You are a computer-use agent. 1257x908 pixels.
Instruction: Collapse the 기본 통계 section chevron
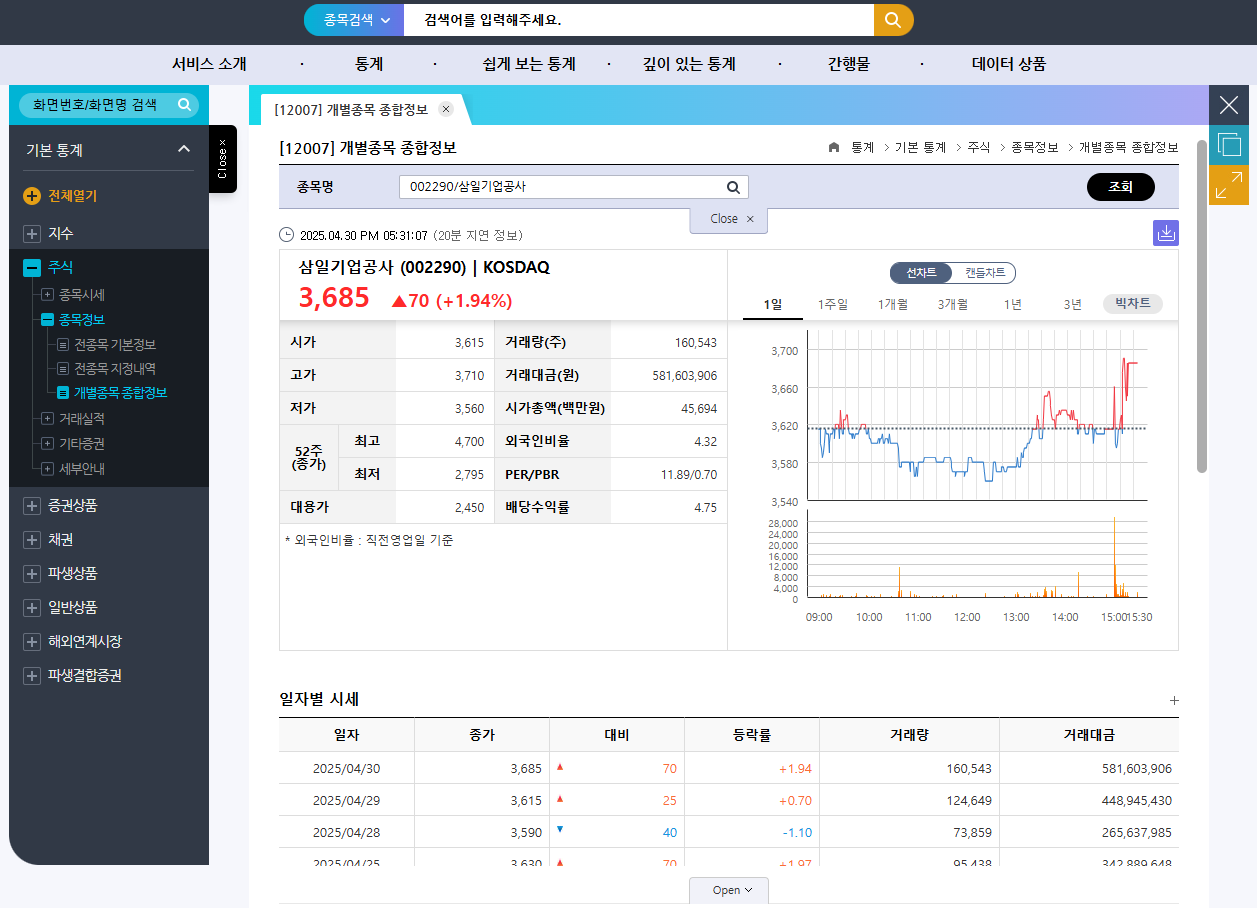point(183,150)
